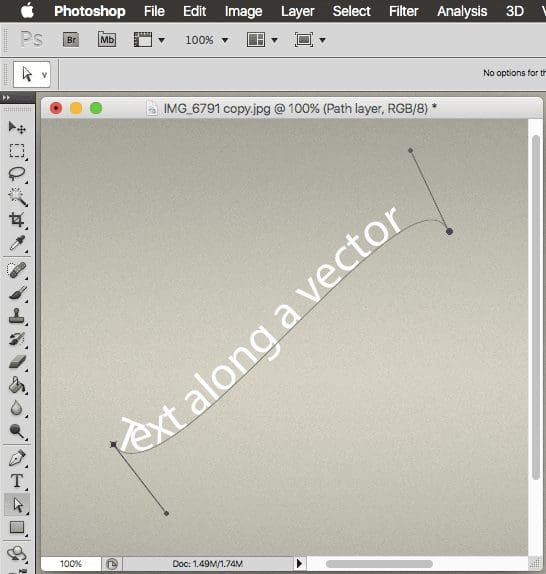Select the Type tool
This screenshot has width=546, height=574.
pos(17,481)
